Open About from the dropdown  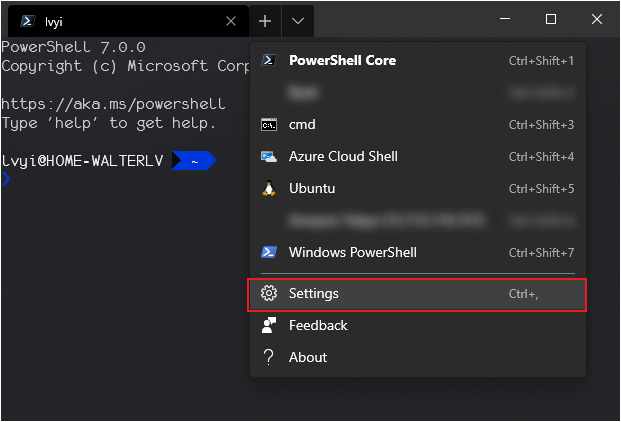point(308,357)
